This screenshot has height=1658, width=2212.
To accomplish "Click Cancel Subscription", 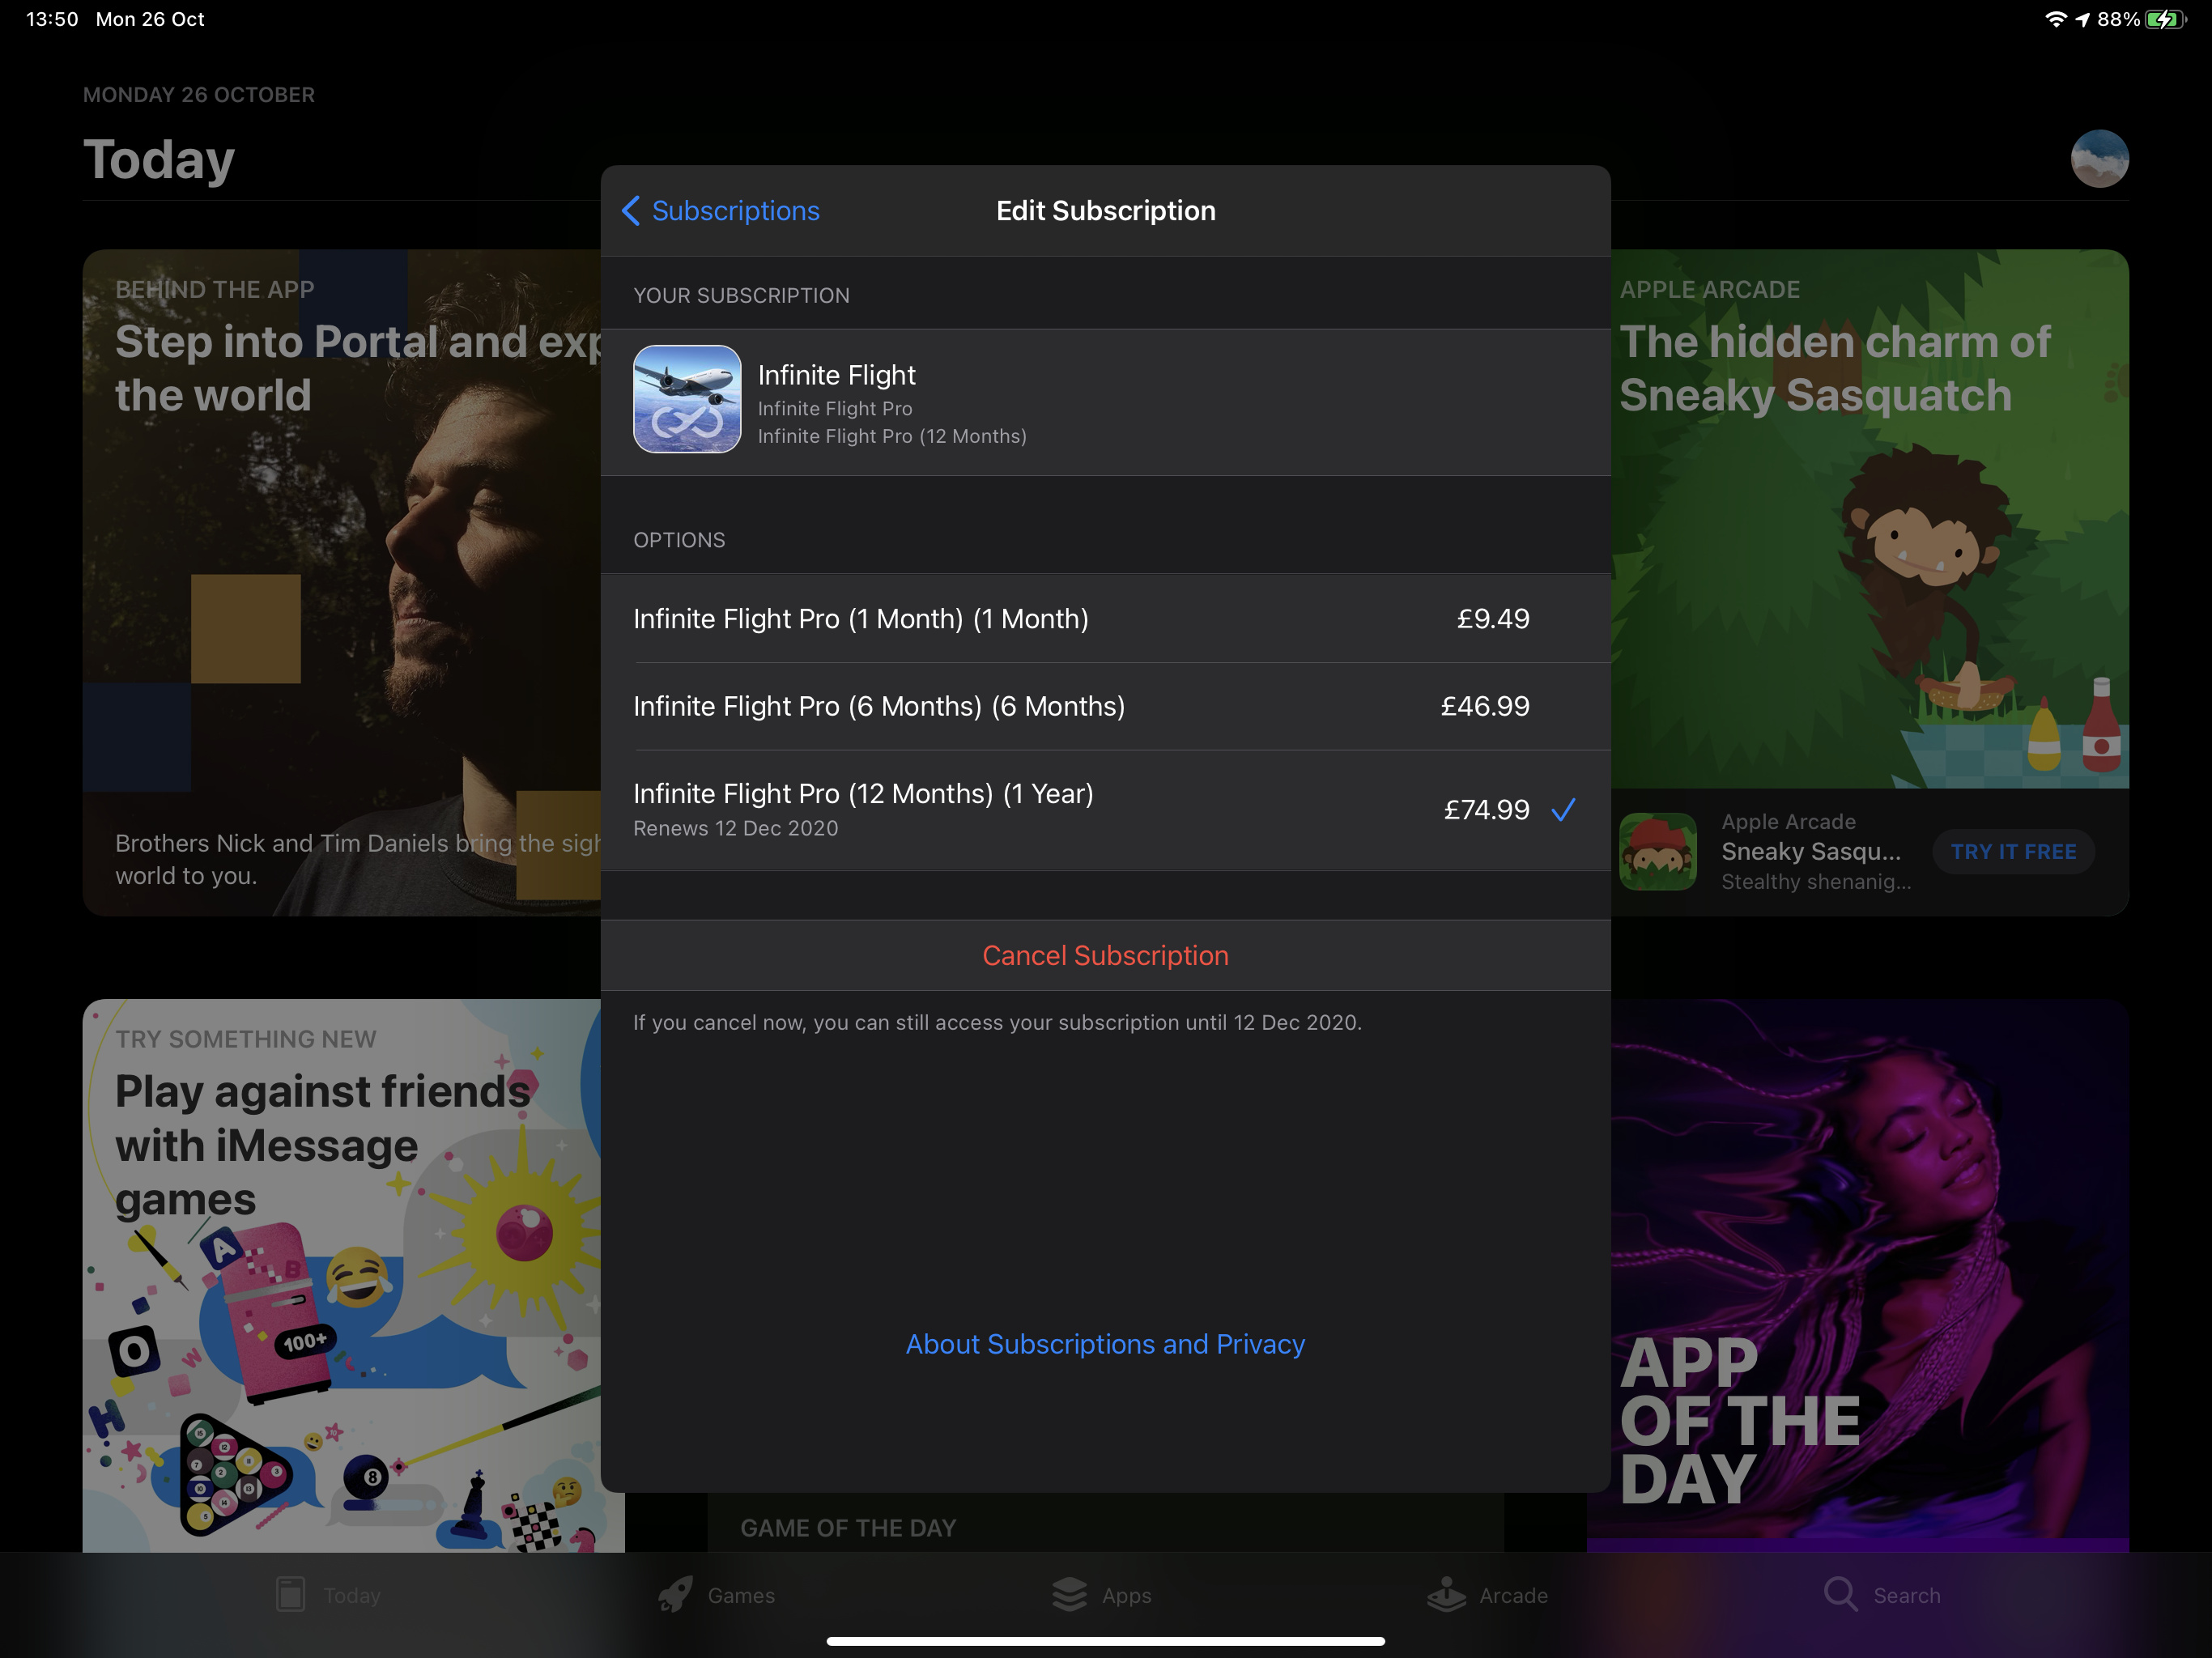I will point(1104,955).
